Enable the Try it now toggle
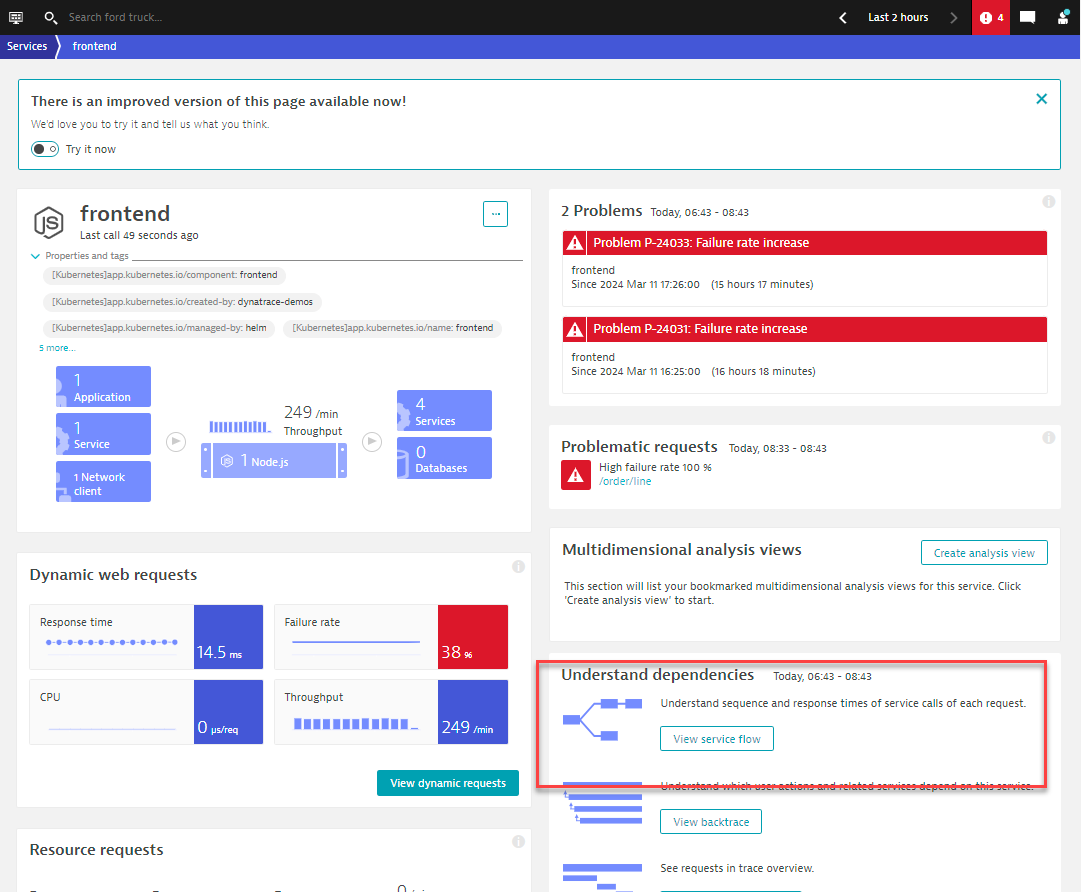This screenshot has height=892, width=1081. [45, 149]
